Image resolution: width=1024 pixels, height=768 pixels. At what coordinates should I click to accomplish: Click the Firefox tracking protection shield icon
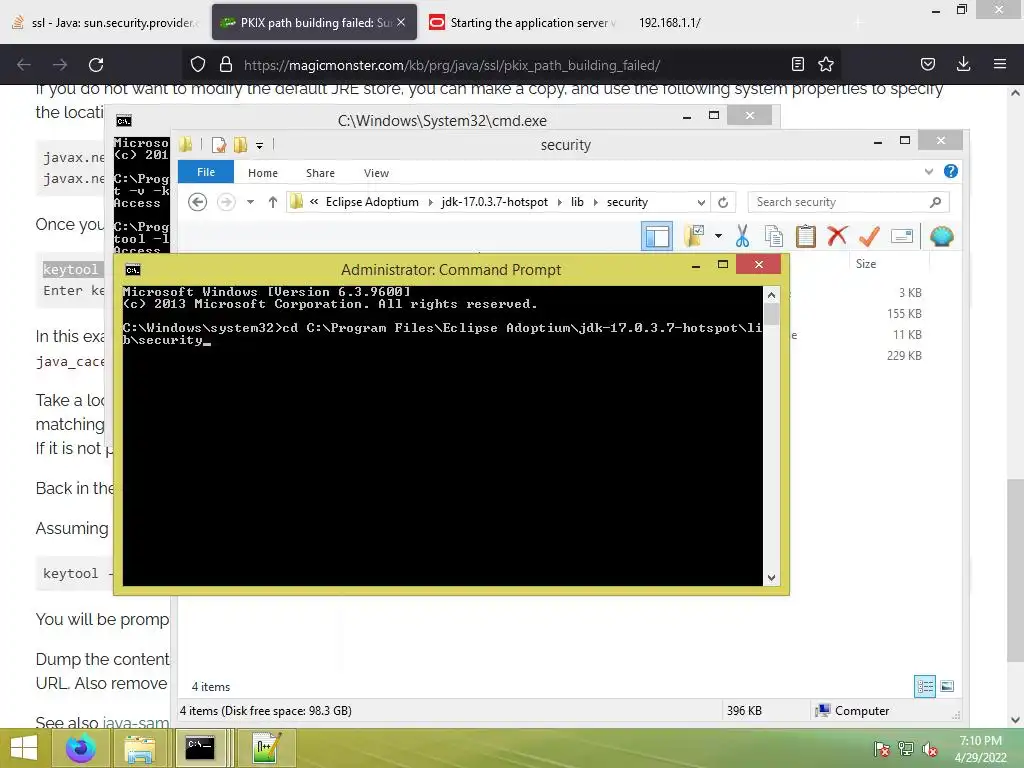pyautogui.click(x=198, y=65)
